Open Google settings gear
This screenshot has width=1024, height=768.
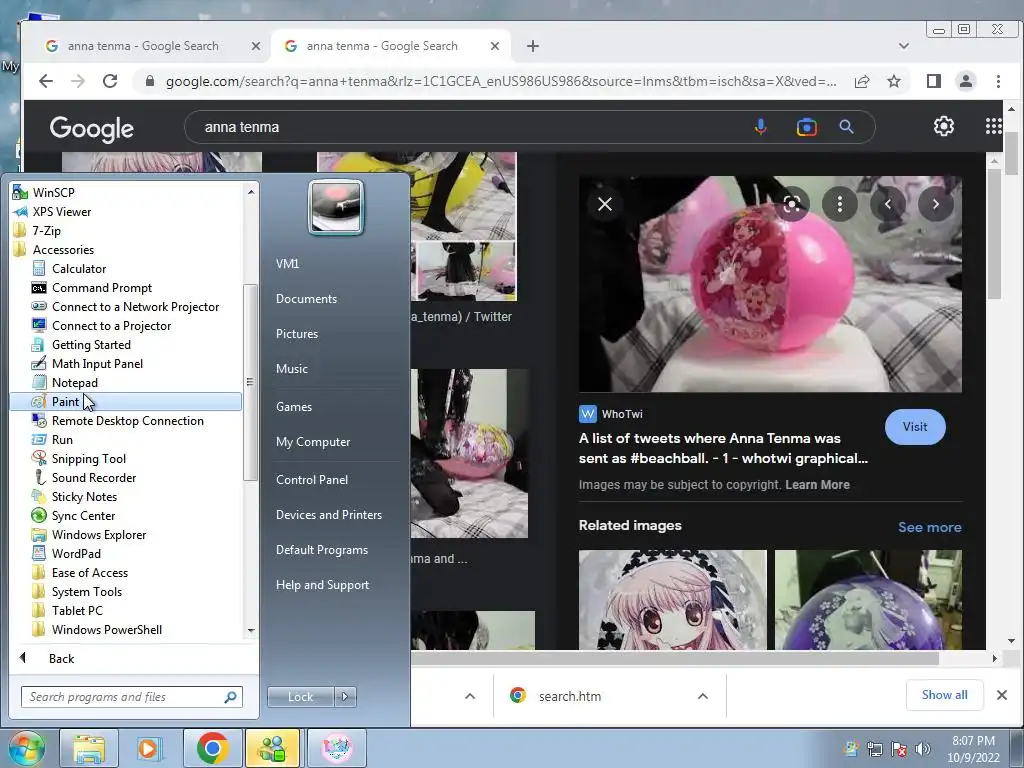944,126
